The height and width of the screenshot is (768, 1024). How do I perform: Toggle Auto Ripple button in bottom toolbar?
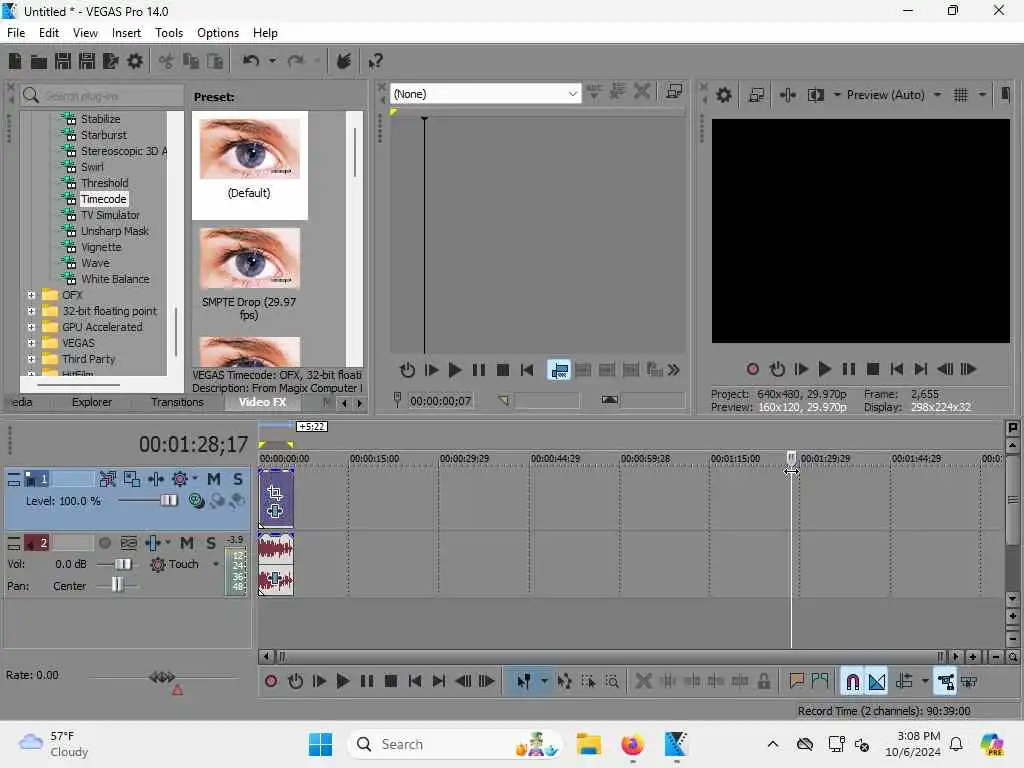pos(904,681)
